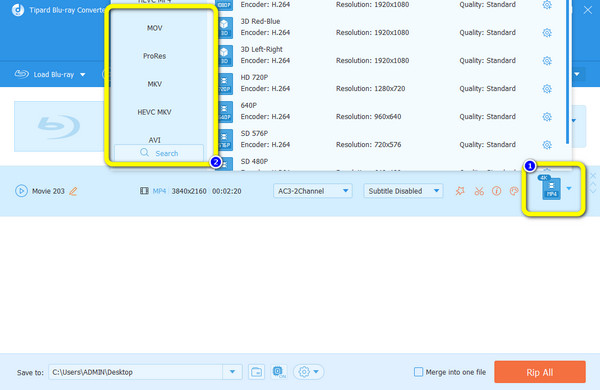Open settings gear for SD 576P preset

click(547, 144)
